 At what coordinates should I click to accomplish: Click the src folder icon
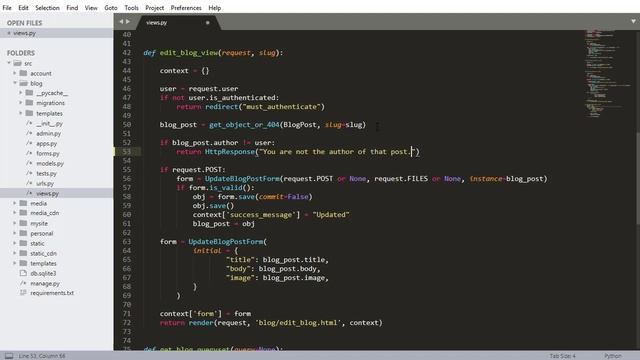pyautogui.click(x=17, y=63)
